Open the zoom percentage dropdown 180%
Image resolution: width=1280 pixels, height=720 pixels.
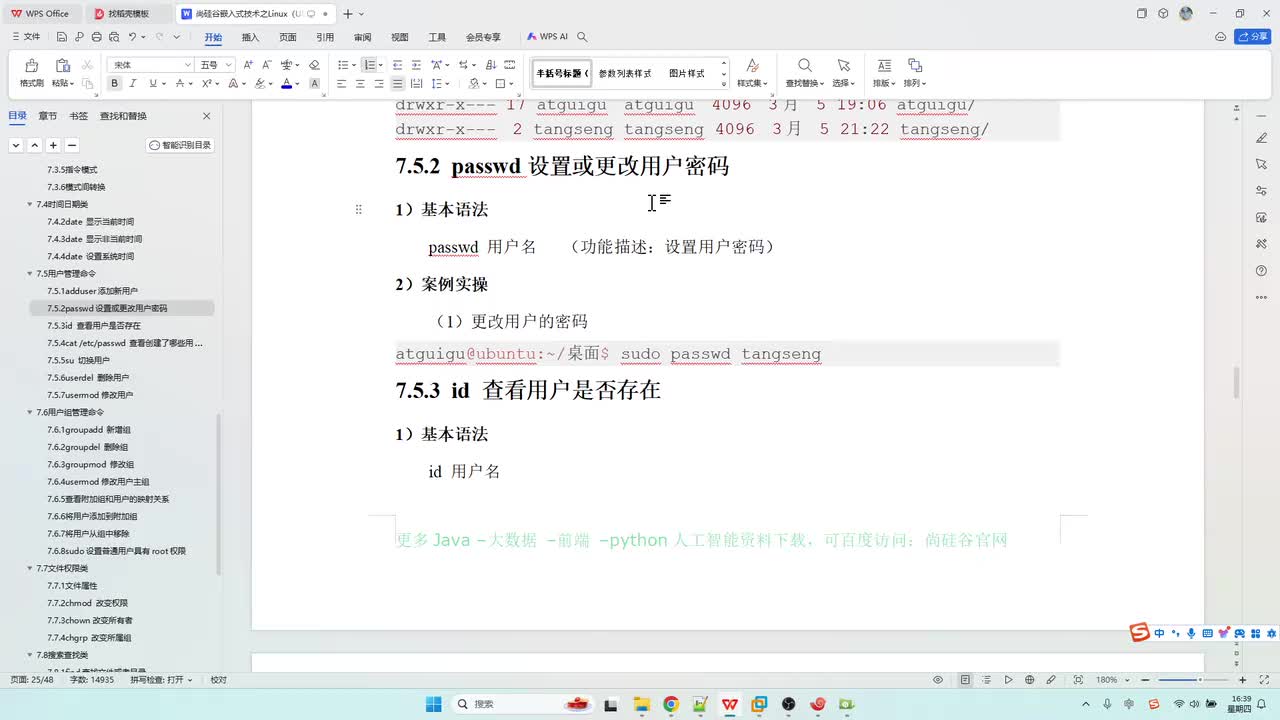pos(1125,680)
